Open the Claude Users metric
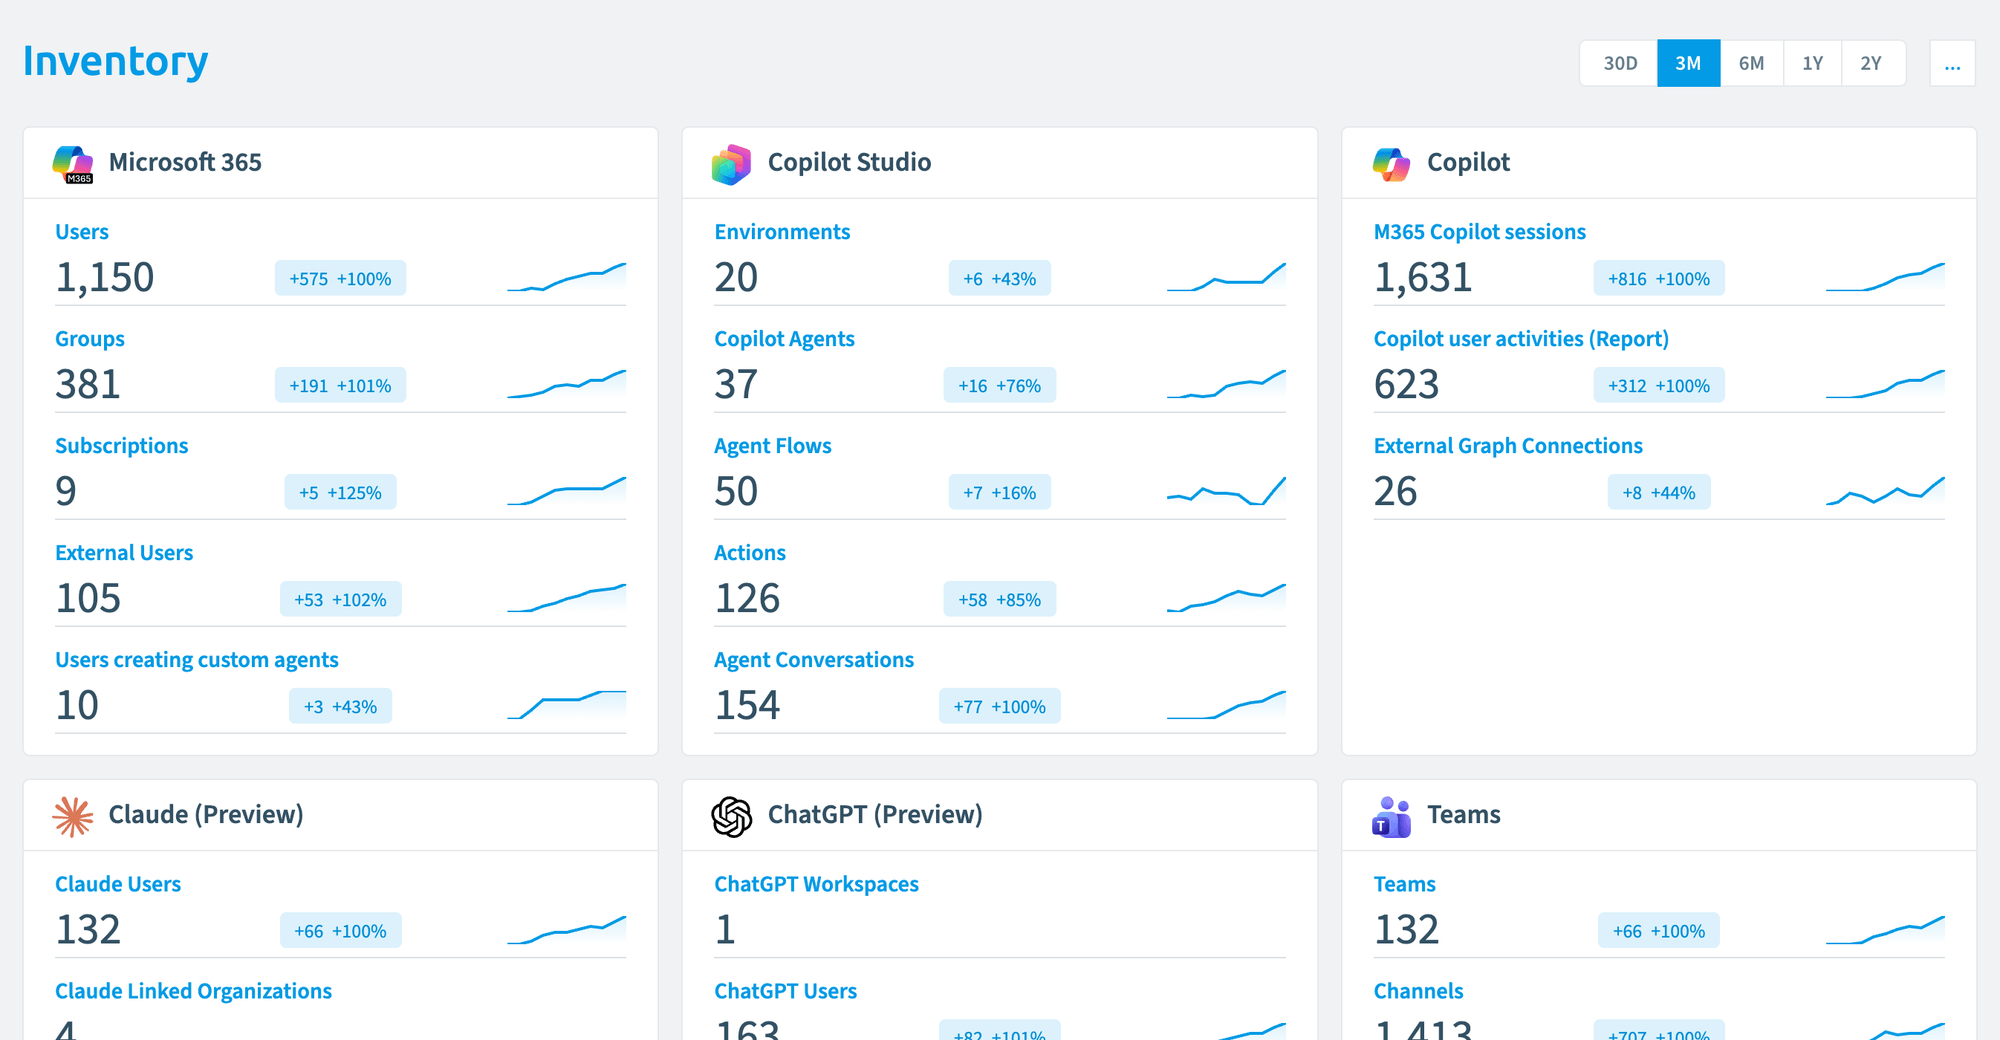This screenshot has width=2000, height=1040. 118,884
